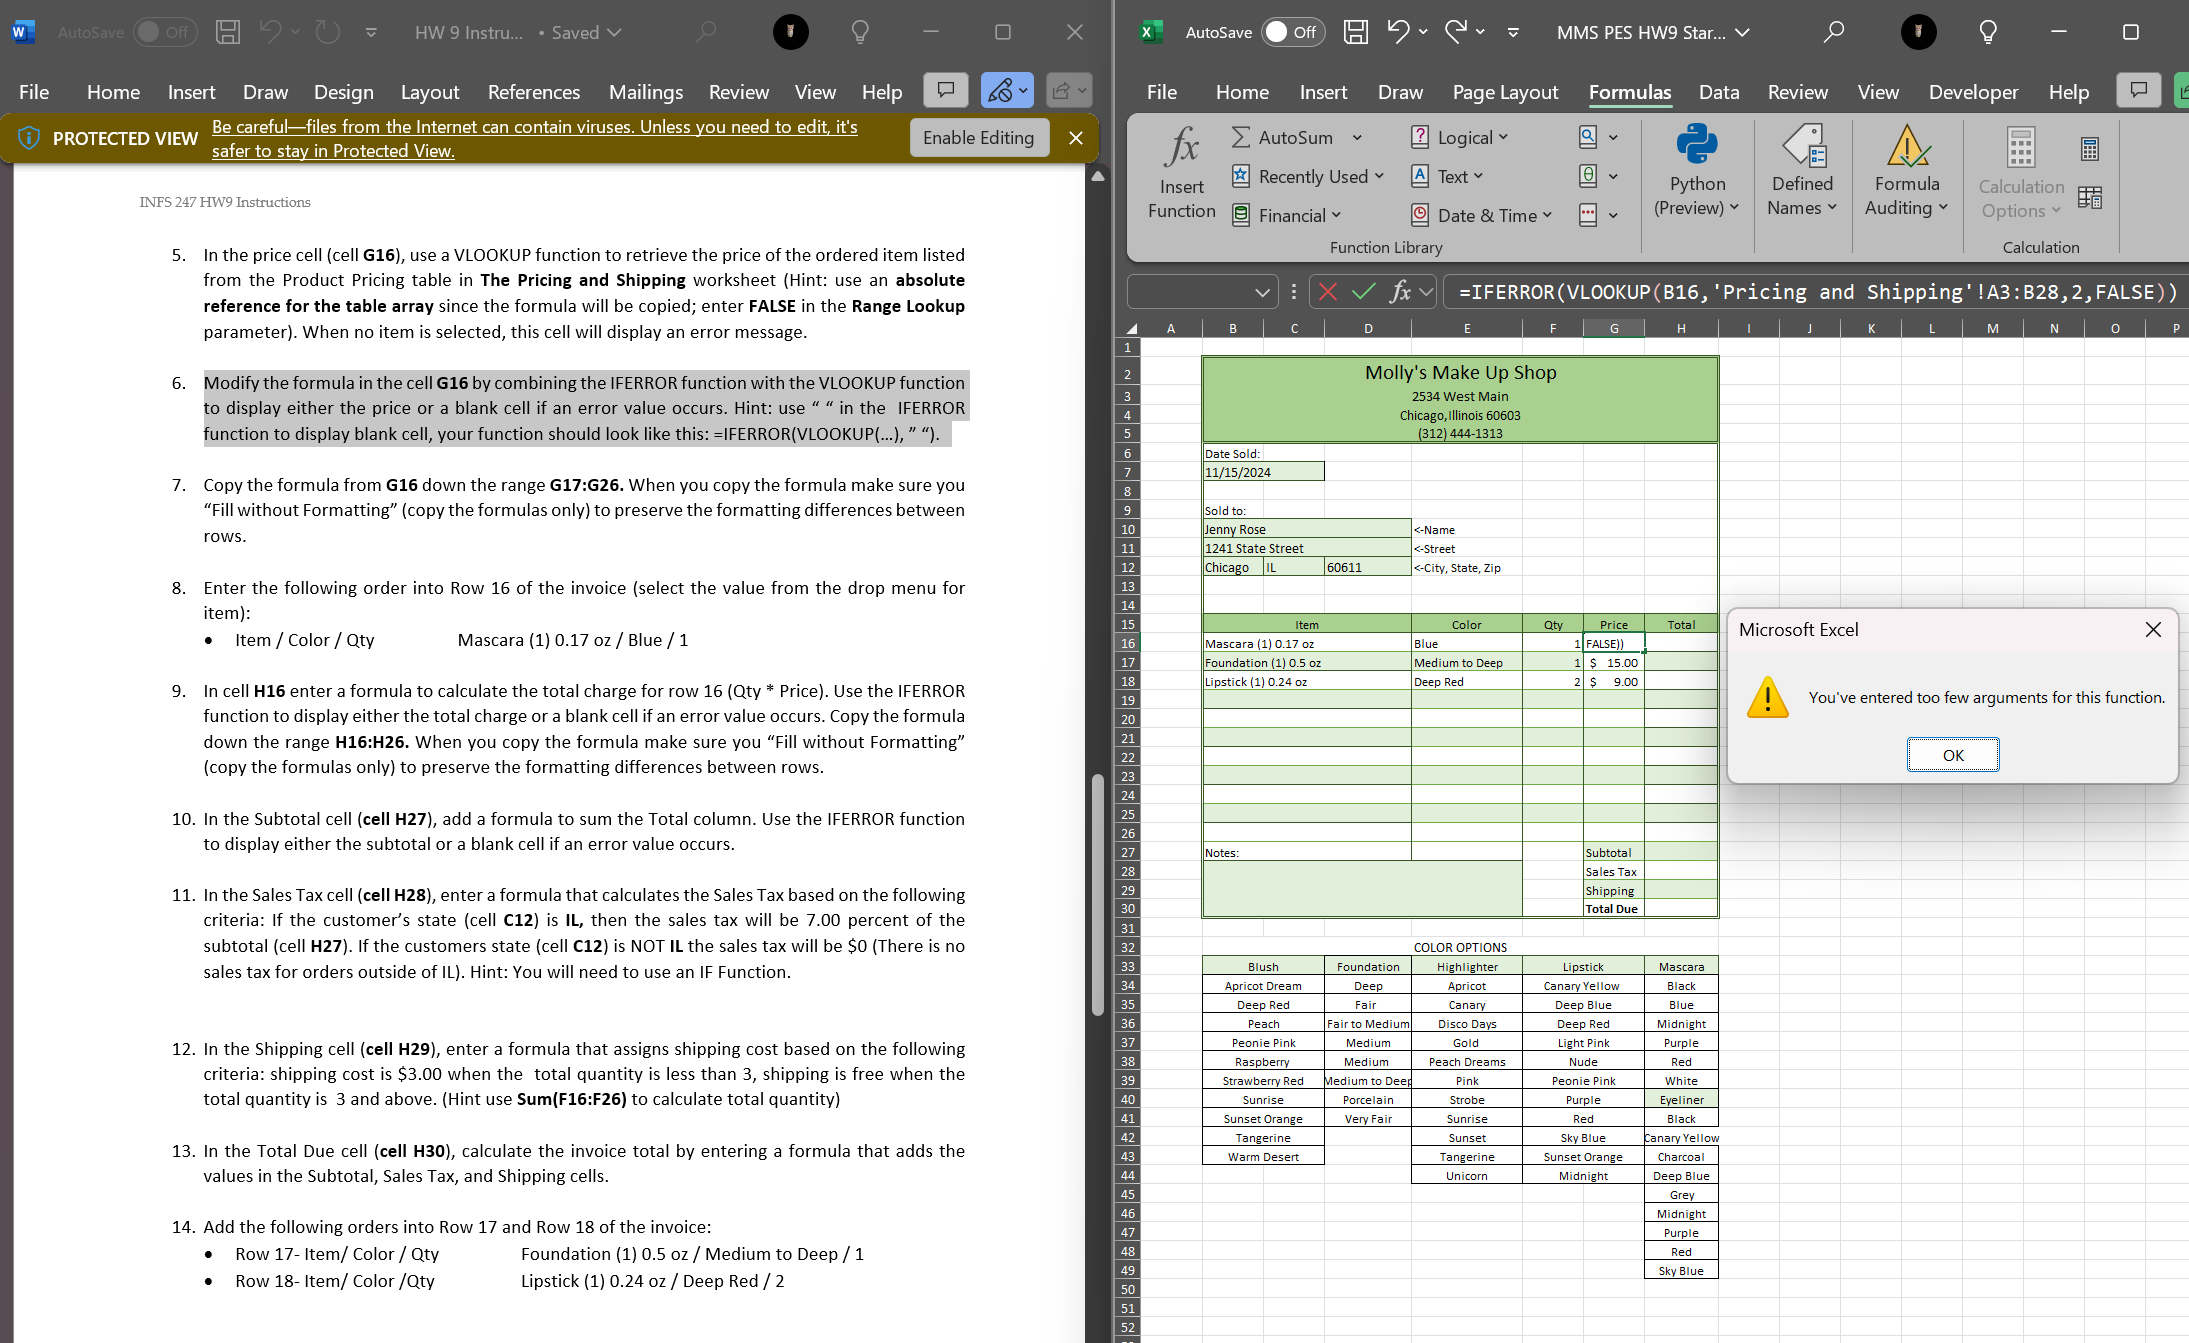Open the References tab in Word
The image size is (2189, 1343).
pyautogui.click(x=533, y=92)
